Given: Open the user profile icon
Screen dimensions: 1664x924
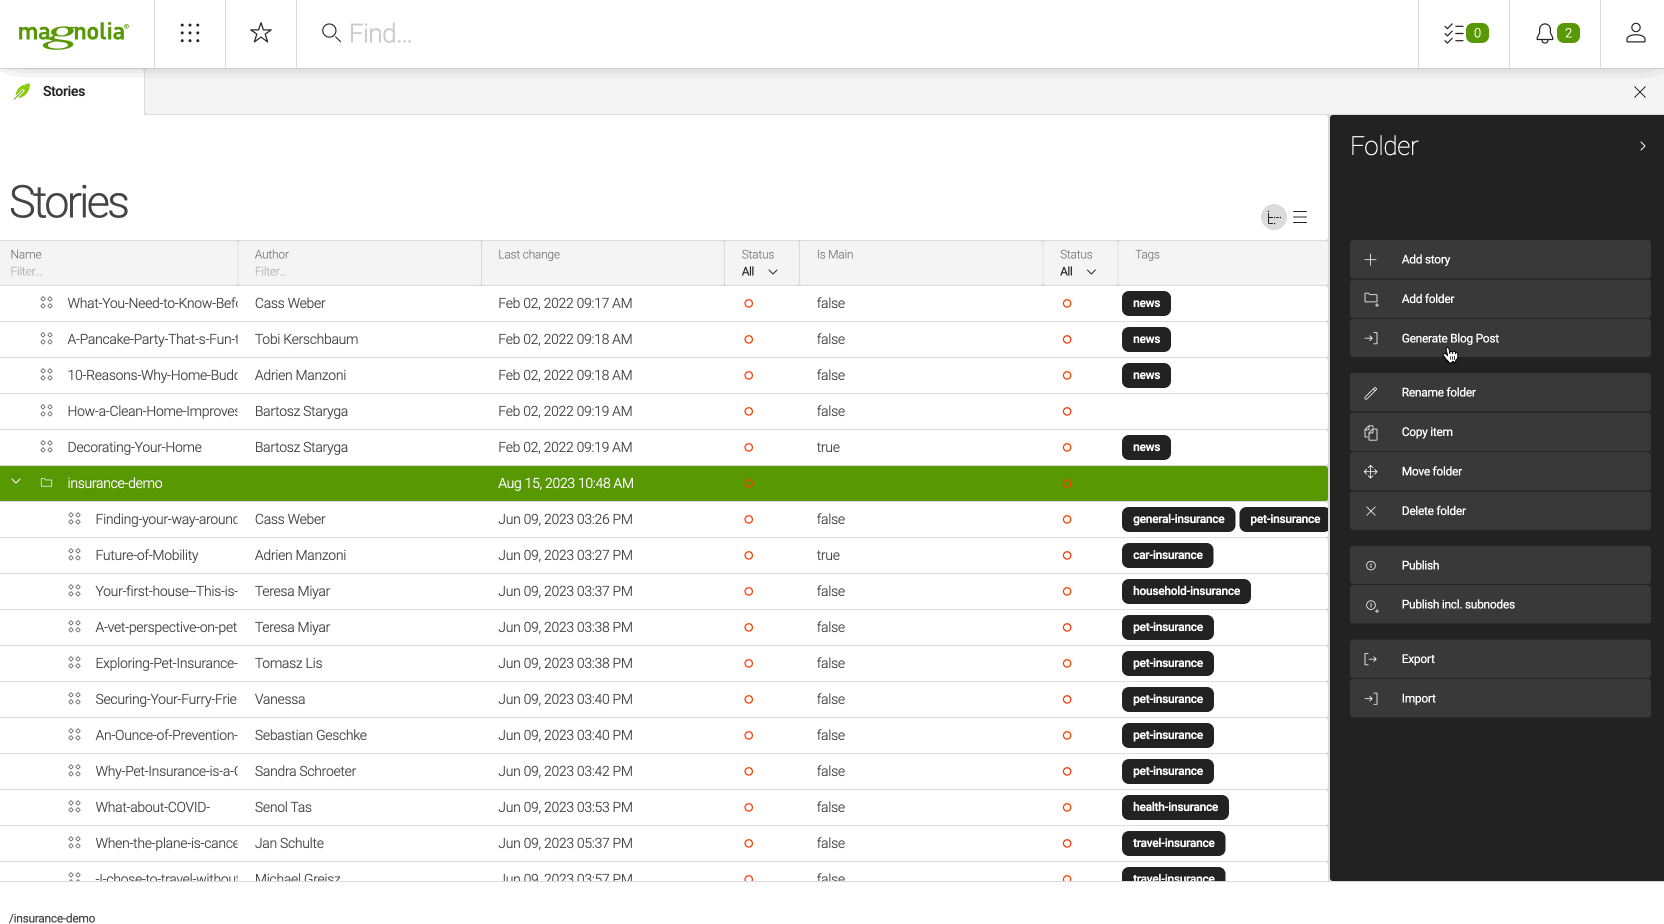Looking at the screenshot, I should (1635, 34).
